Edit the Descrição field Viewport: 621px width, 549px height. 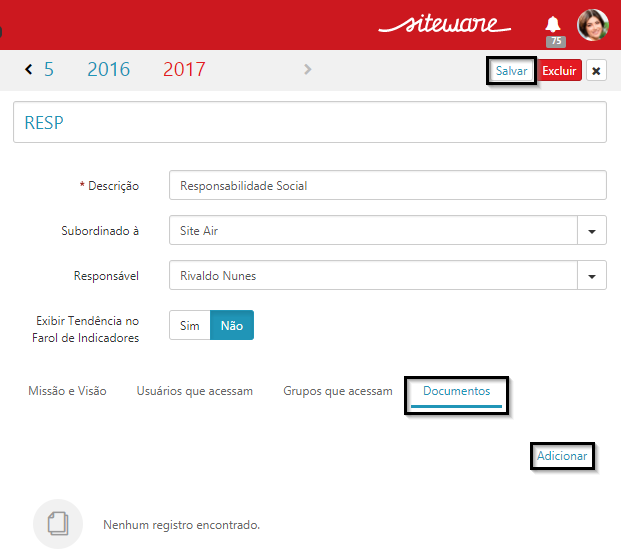(x=388, y=185)
